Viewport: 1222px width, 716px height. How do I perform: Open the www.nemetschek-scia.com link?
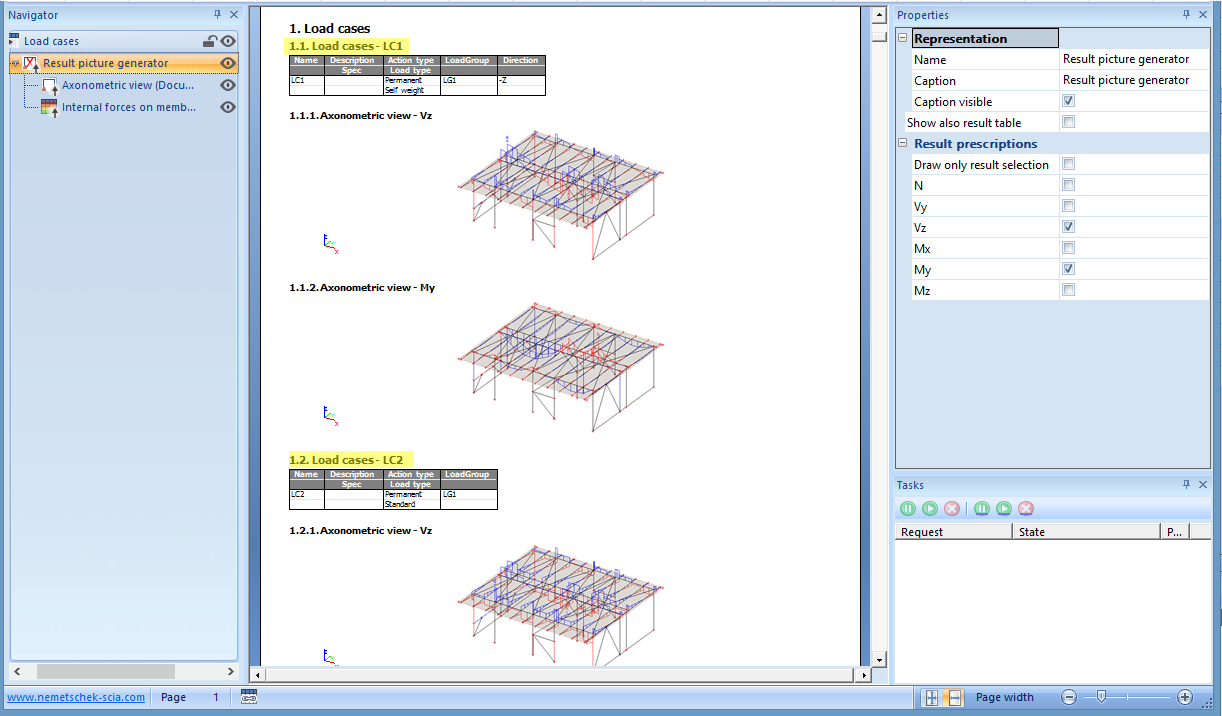pos(76,697)
